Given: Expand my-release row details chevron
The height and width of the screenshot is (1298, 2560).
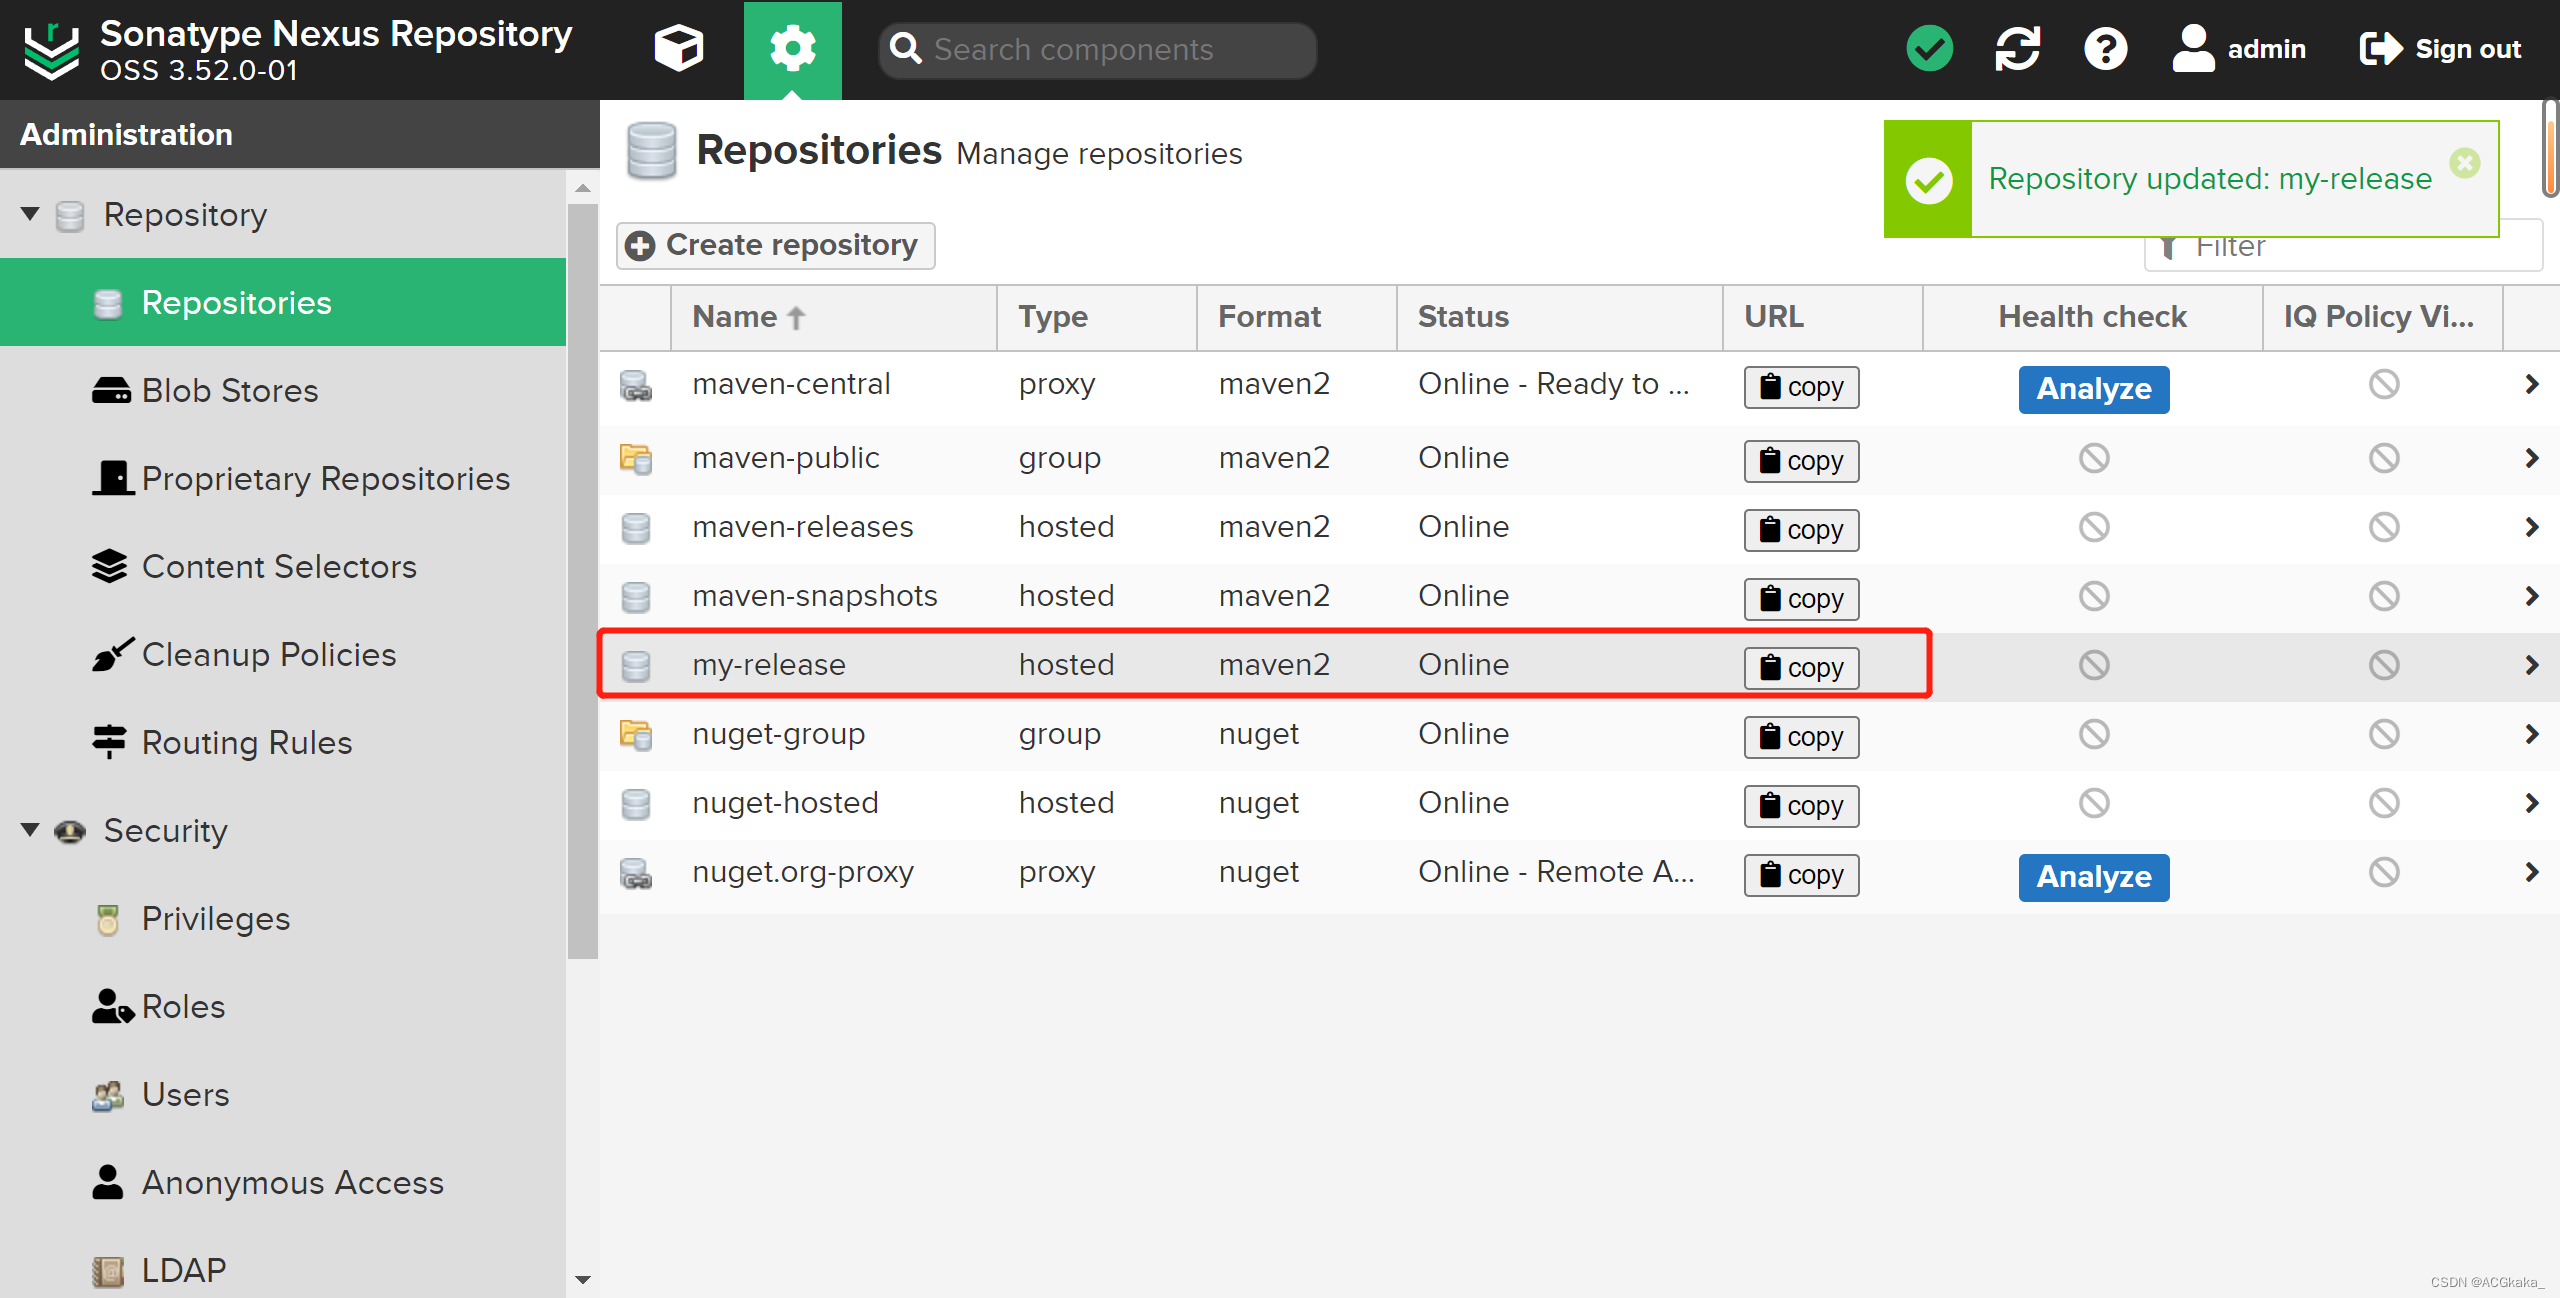Looking at the screenshot, I should click(x=2531, y=665).
